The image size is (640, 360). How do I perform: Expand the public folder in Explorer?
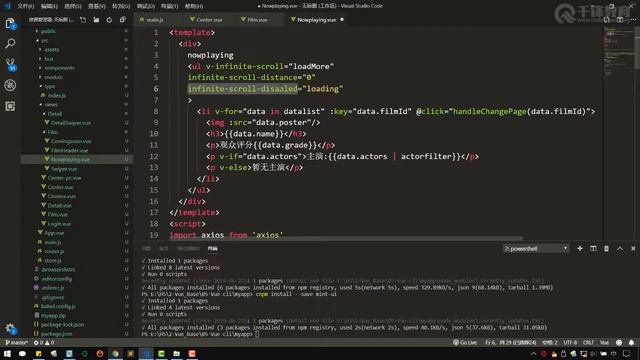coord(48,31)
